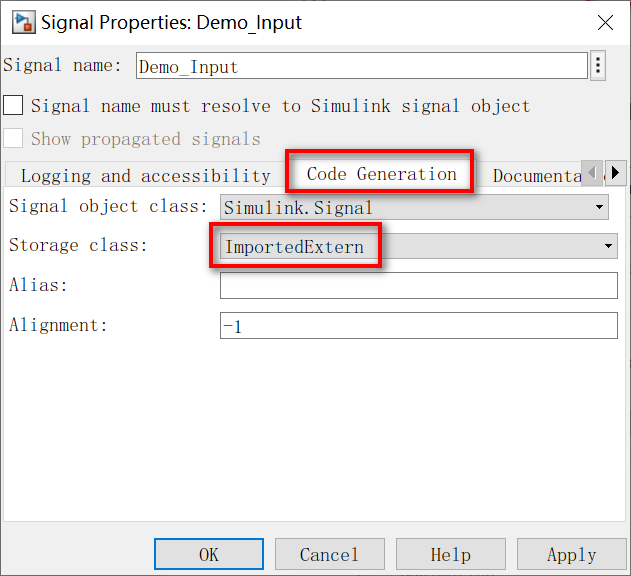
Task: Enable signal name must resolve checkbox
Action: (x=13, y=106)
